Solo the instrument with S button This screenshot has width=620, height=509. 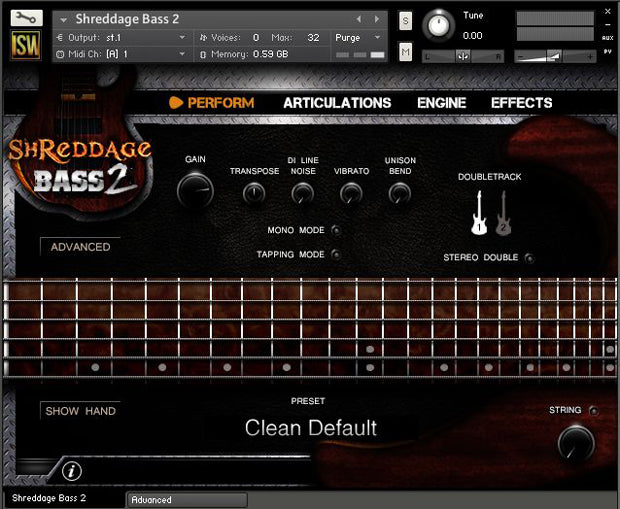coord(405,21)
